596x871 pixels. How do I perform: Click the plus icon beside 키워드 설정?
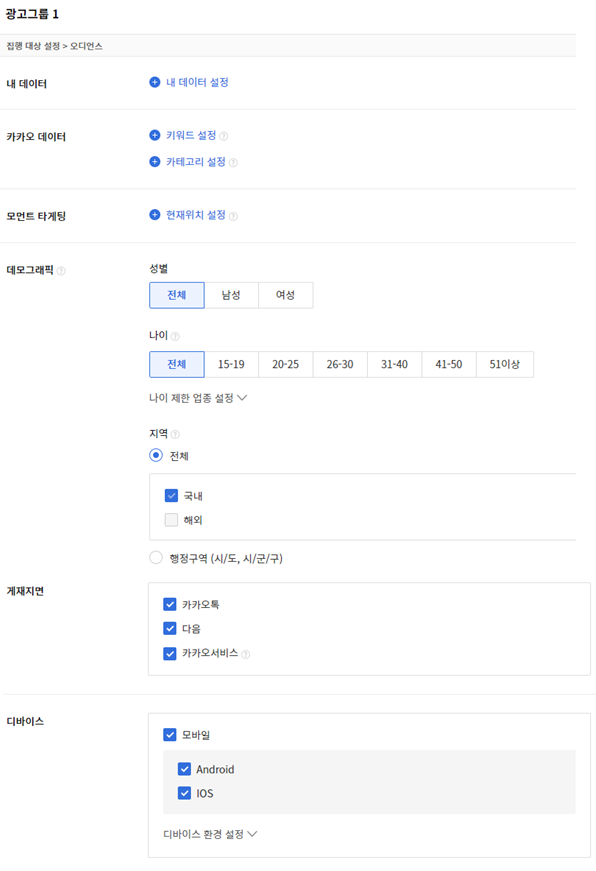click(155, 135)
